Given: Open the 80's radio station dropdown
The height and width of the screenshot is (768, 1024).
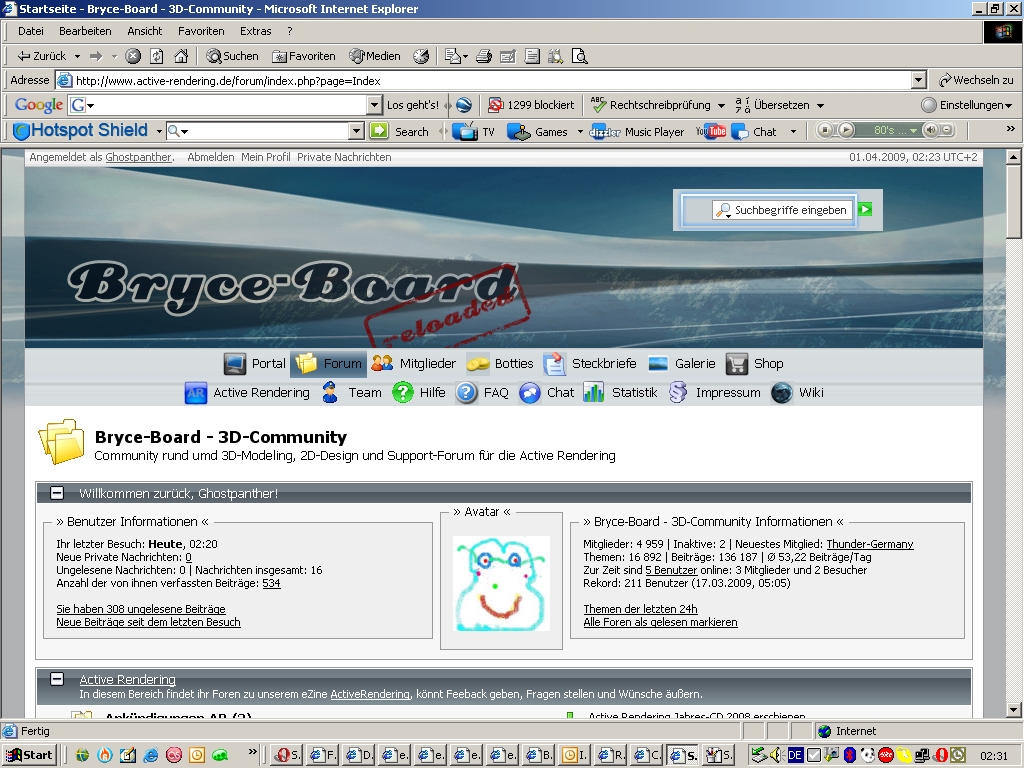Looking at the screenshot, I should 914,130.
